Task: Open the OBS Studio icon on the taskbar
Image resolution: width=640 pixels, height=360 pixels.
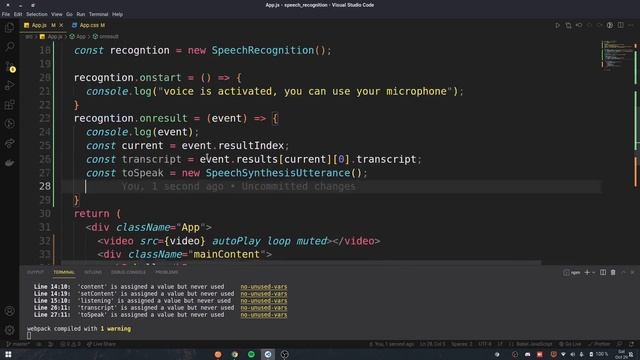Action: coord(284,354)
